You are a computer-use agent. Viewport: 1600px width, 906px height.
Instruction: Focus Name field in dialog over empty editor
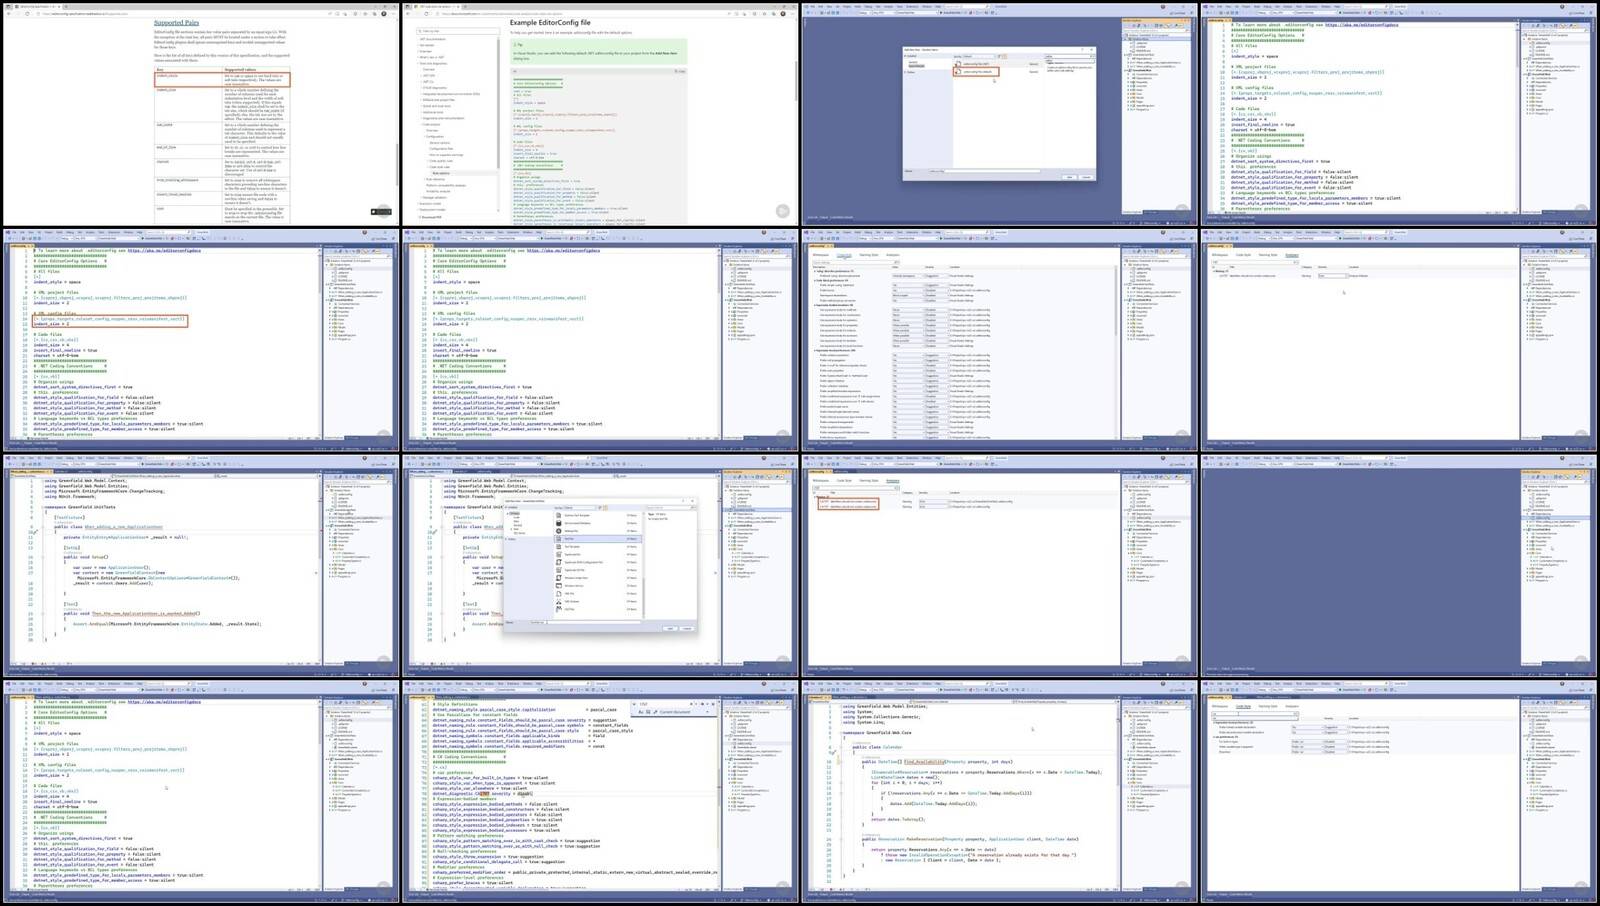coord(985,171)
